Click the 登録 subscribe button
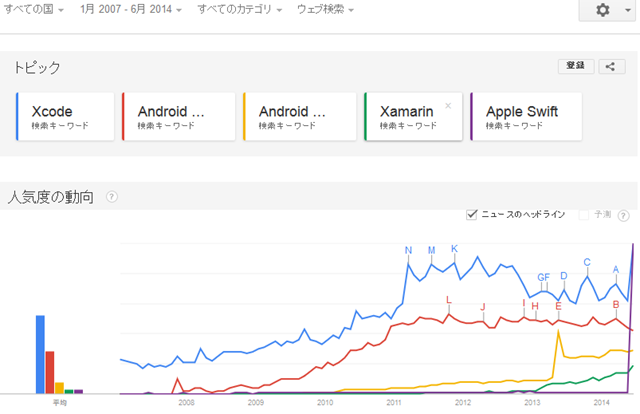This screenshot has height=414, width=640. tap(576, 66)
